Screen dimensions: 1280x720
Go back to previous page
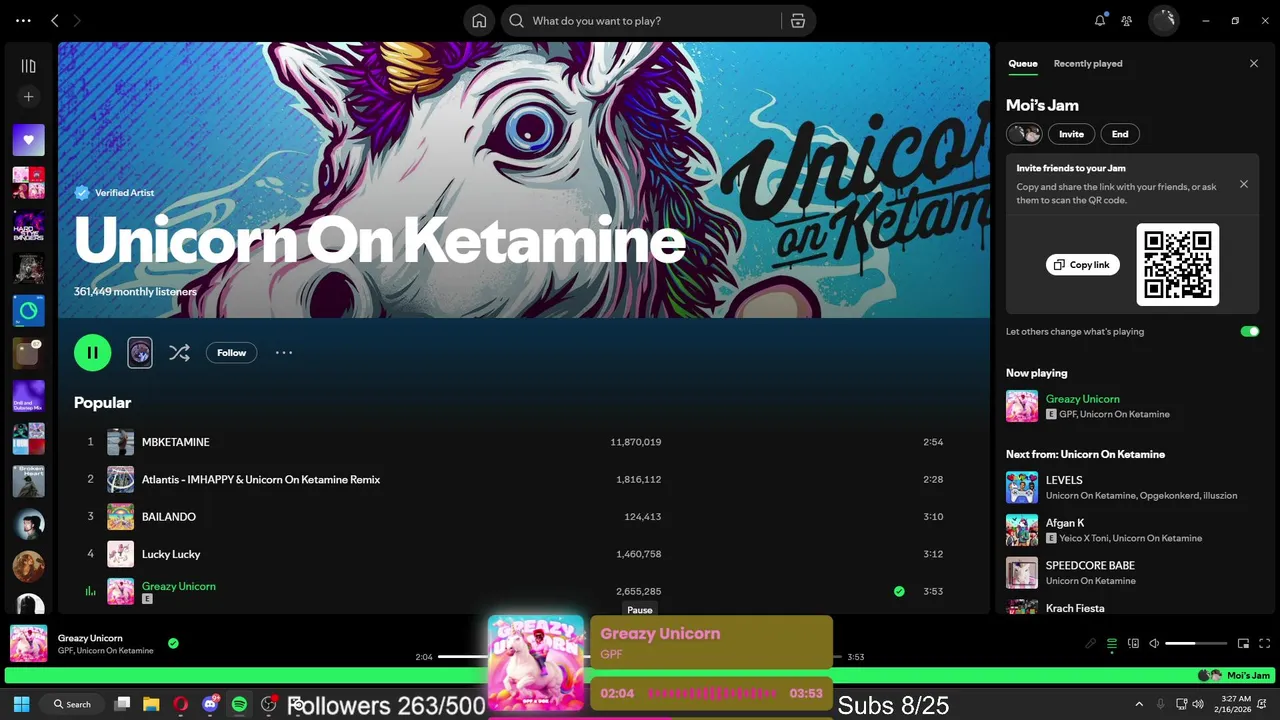click(55, 20)
